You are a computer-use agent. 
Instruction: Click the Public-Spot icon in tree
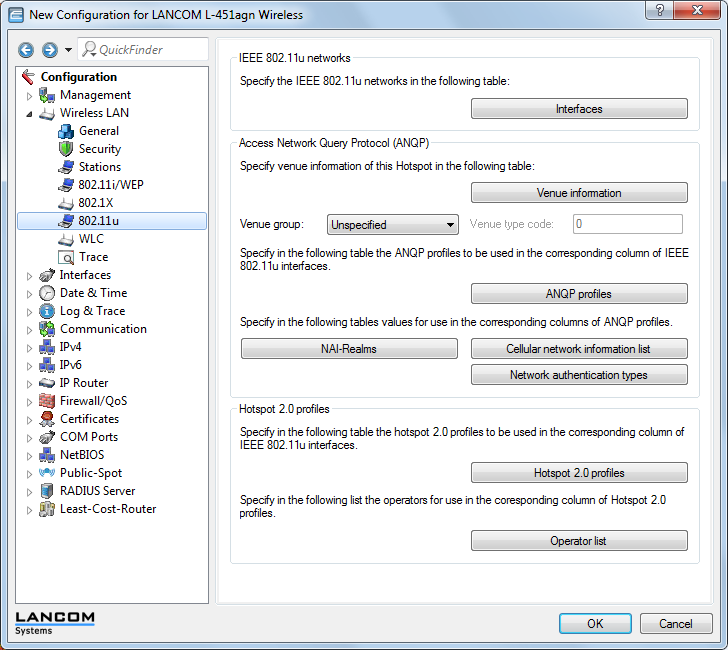click(x=47, y=473)
